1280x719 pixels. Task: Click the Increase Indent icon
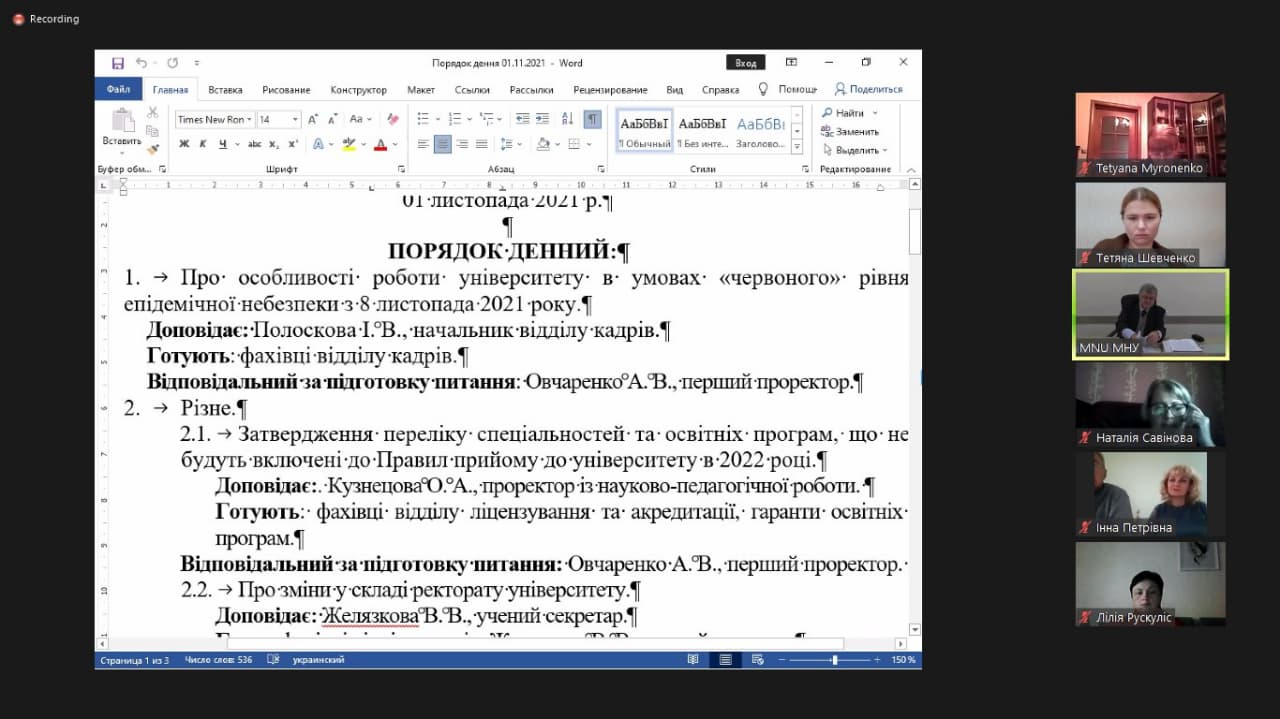pos(543,119)
